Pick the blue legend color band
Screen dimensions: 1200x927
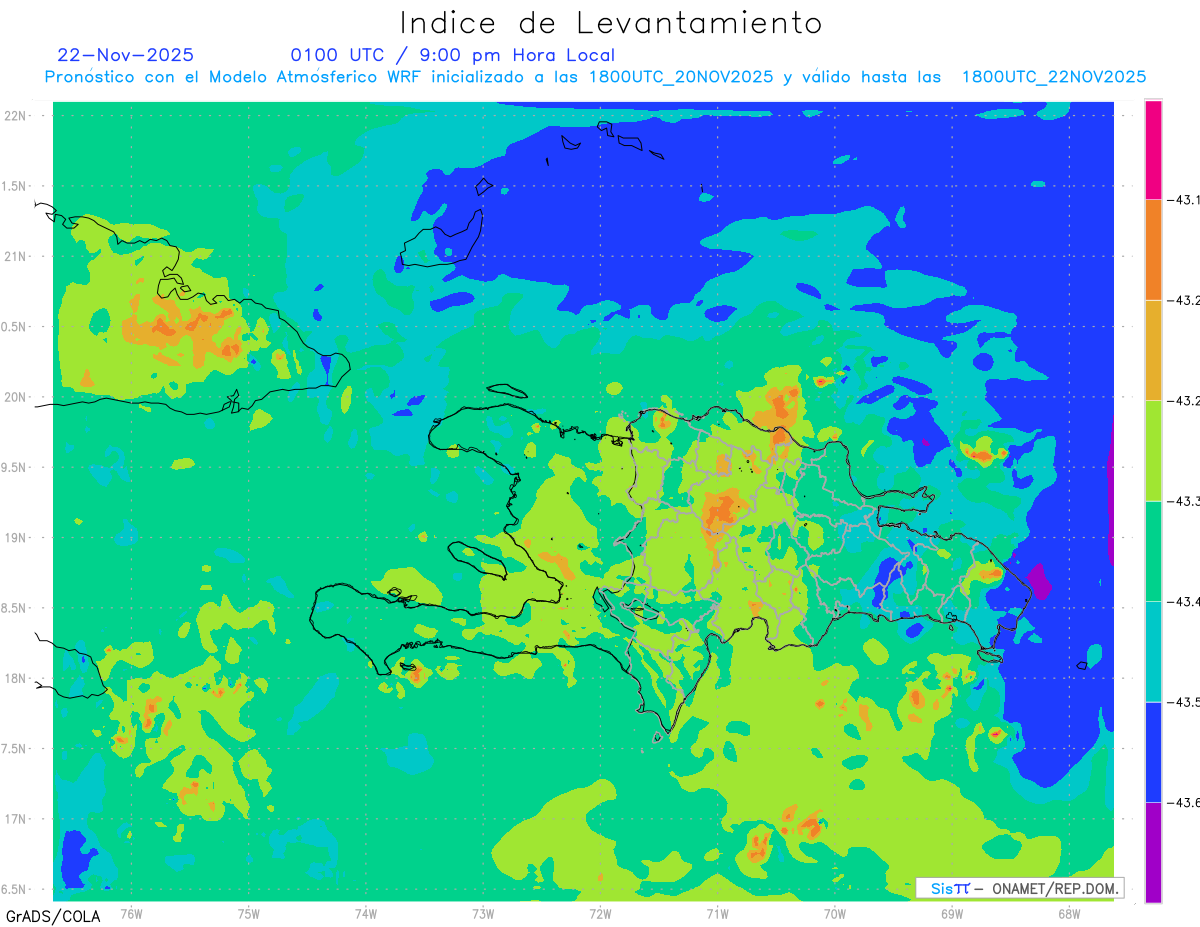tap(1153, 752)
